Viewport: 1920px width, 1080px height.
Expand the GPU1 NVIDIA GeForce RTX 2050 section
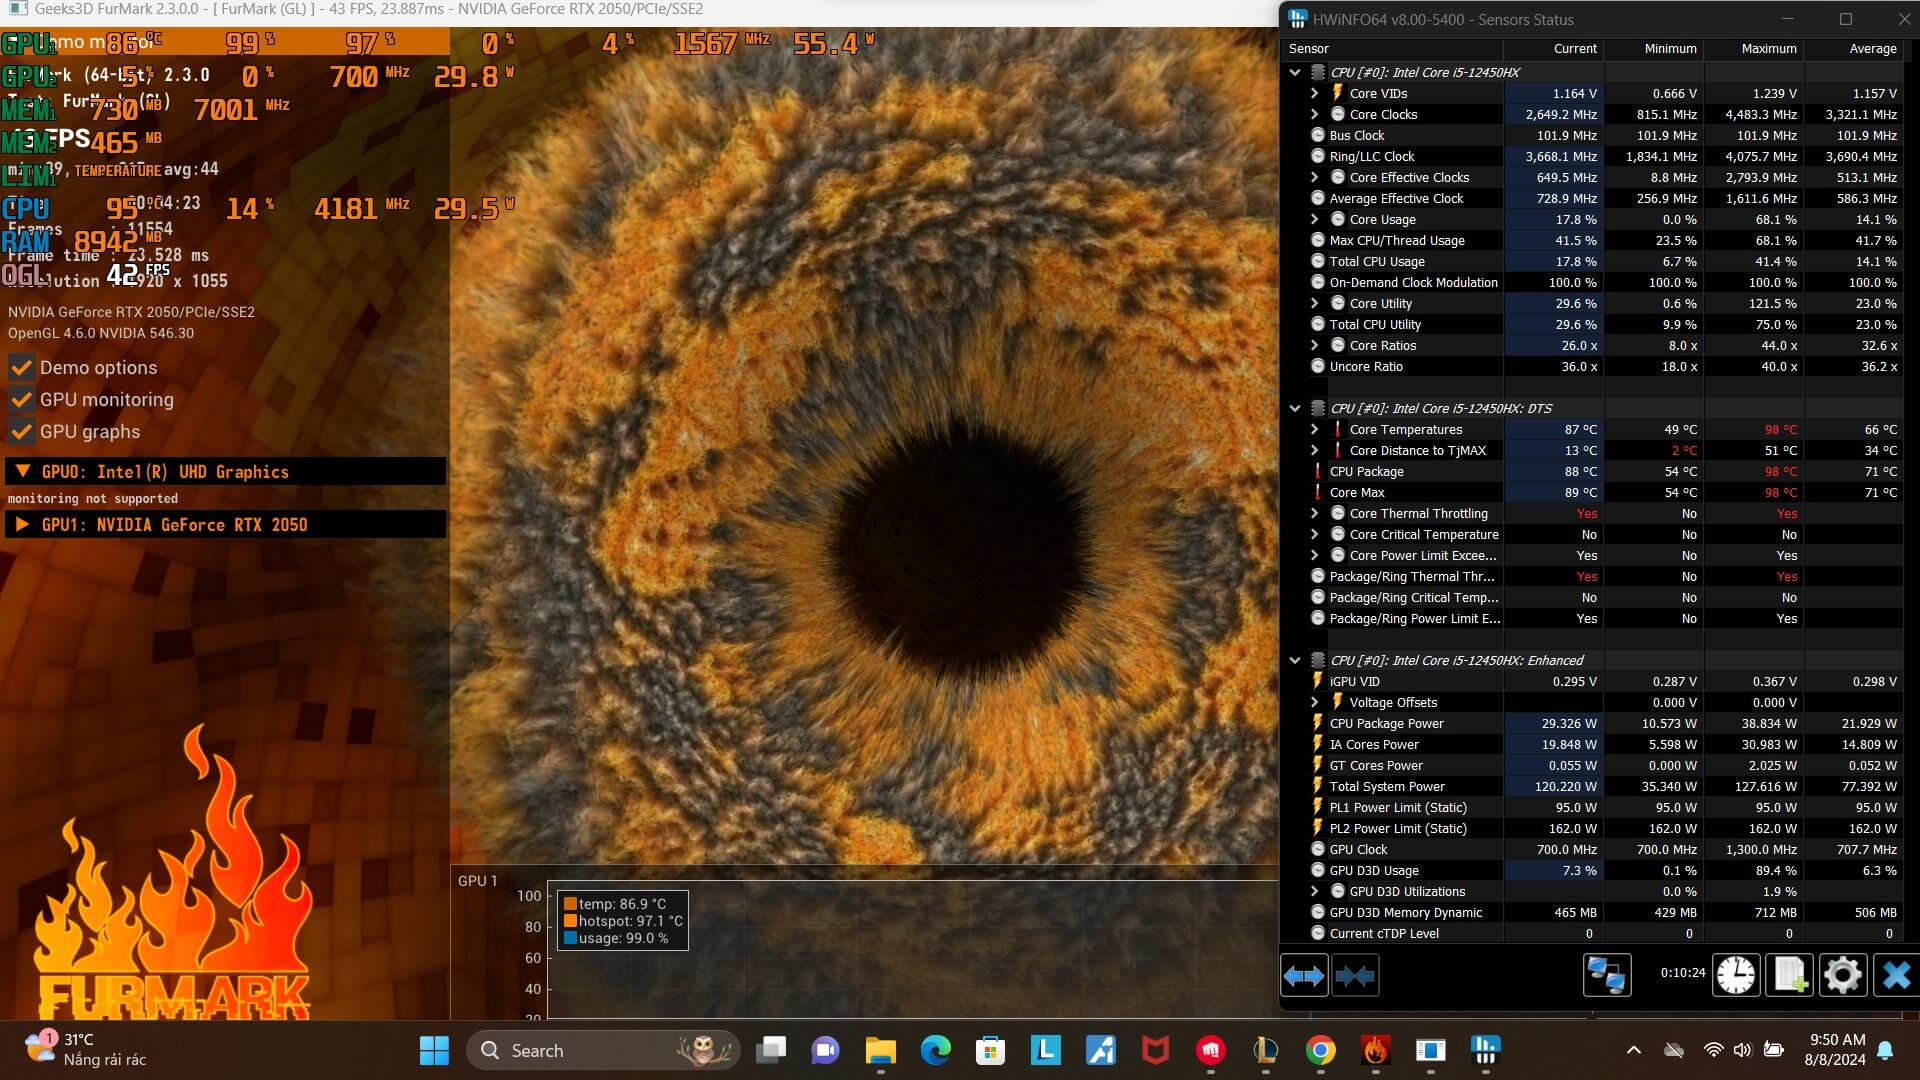click(22, 525)
